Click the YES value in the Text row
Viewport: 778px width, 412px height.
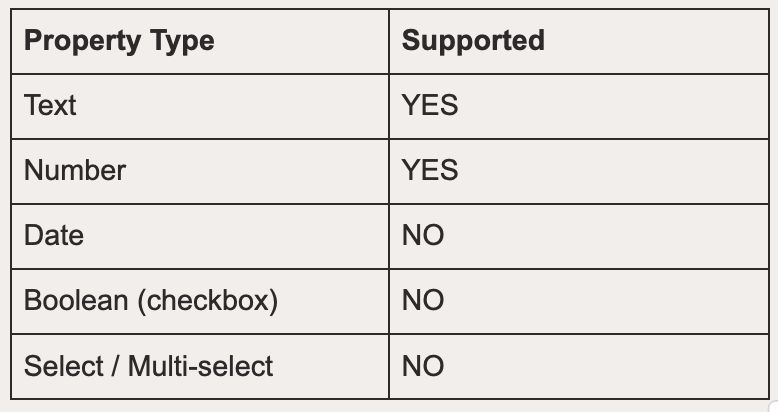430,105
